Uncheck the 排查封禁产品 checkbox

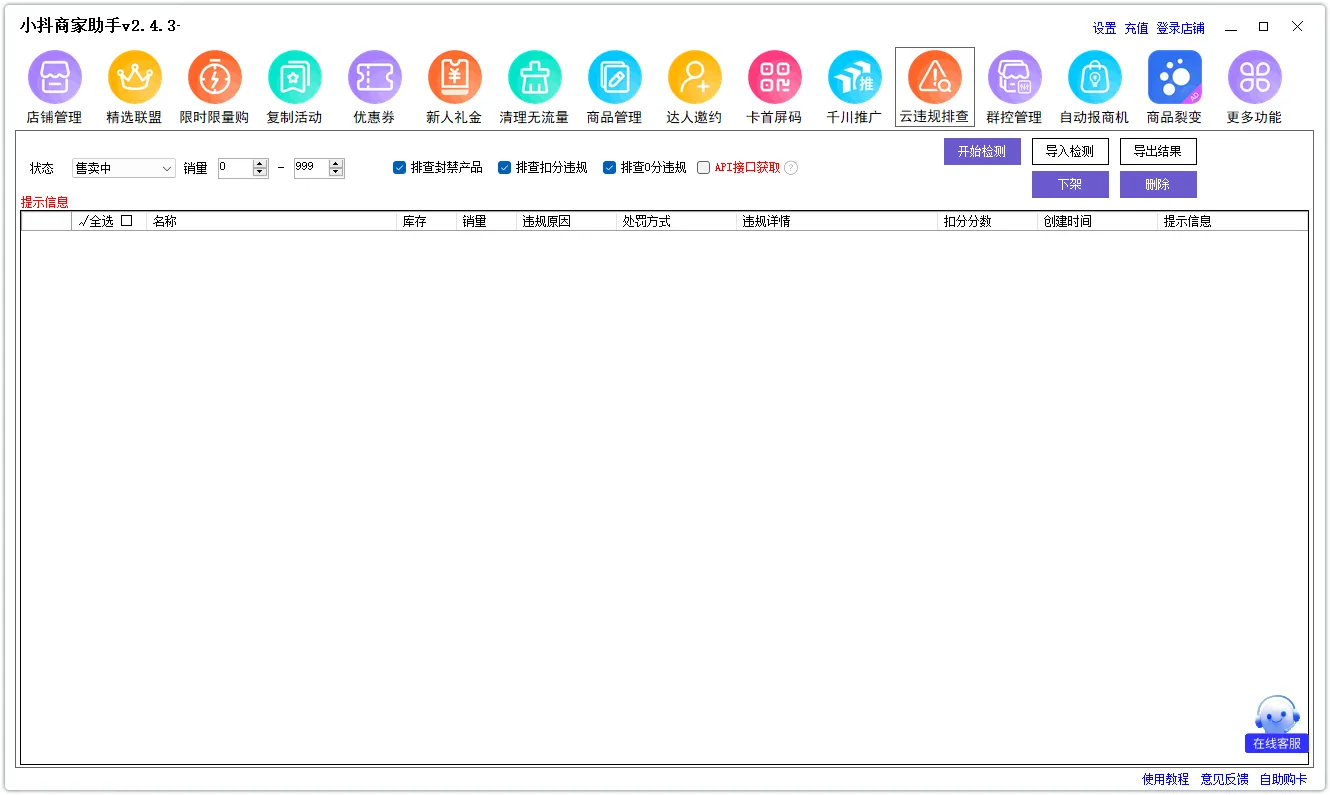[x=400, y=168]
